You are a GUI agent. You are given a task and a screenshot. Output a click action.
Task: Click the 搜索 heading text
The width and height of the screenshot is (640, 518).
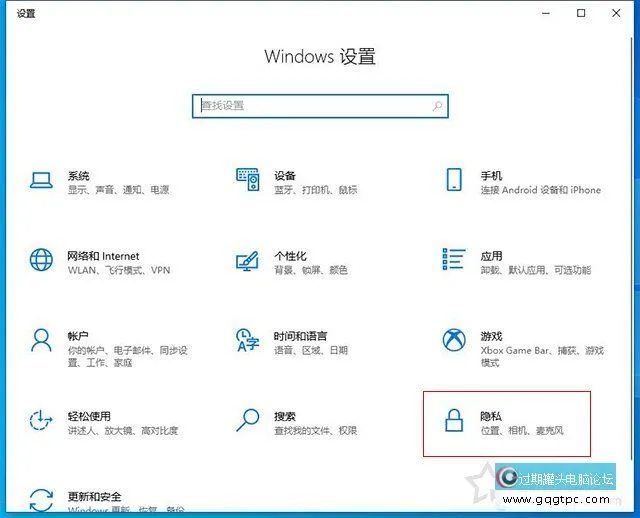[x=285, y=416]
